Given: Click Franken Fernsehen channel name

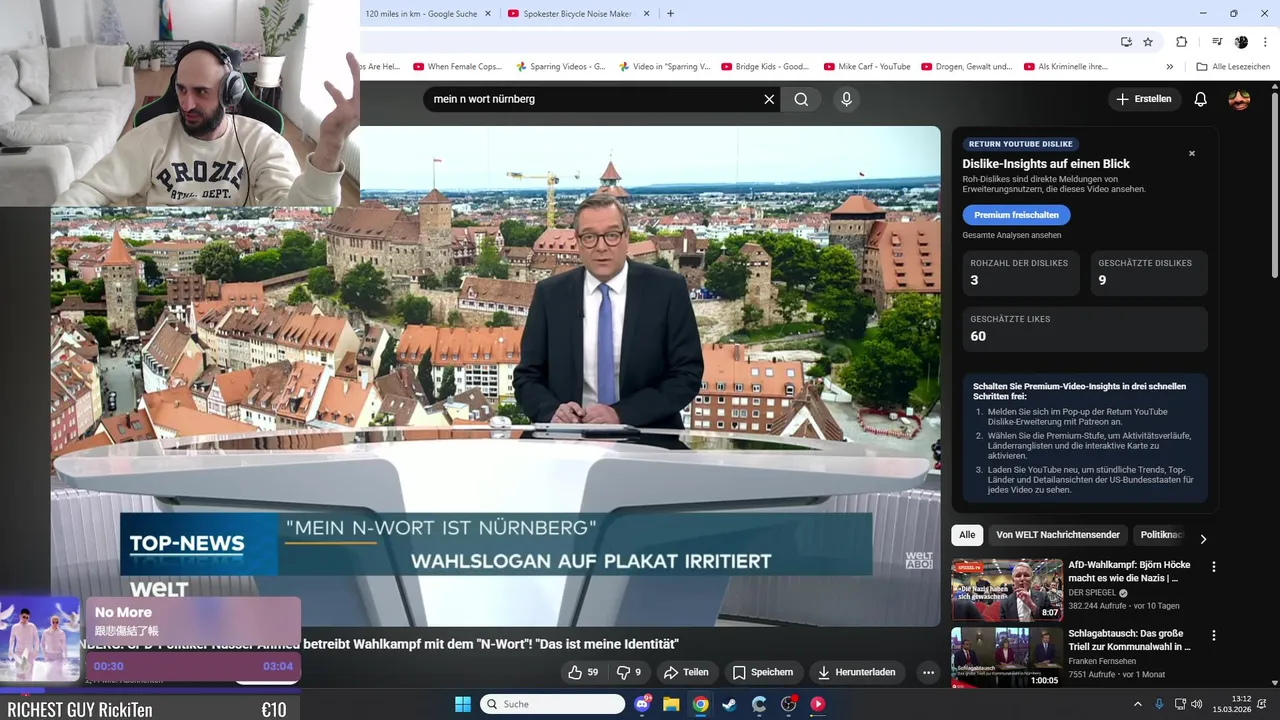Looking at the screenshot, I should coord(1102,661).
